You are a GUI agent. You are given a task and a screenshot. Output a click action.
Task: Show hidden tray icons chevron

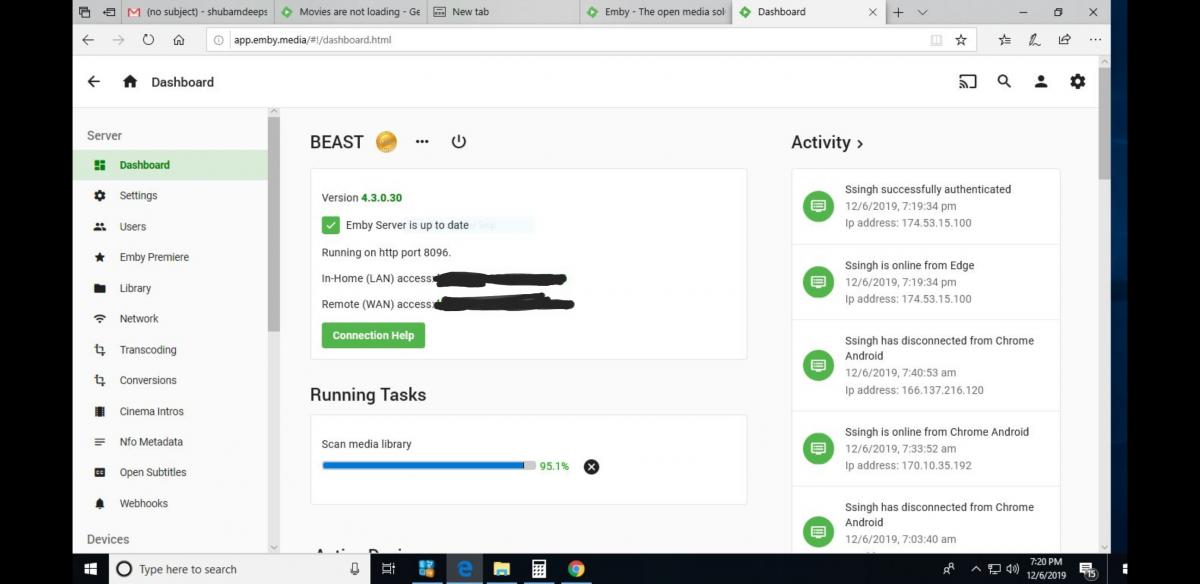click(x=976, y=569)
